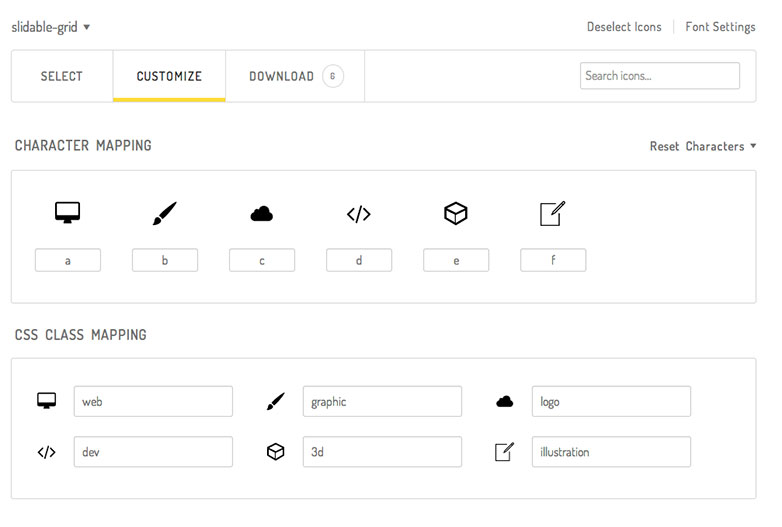Click the monitor icon in Character Mapping

67,212
